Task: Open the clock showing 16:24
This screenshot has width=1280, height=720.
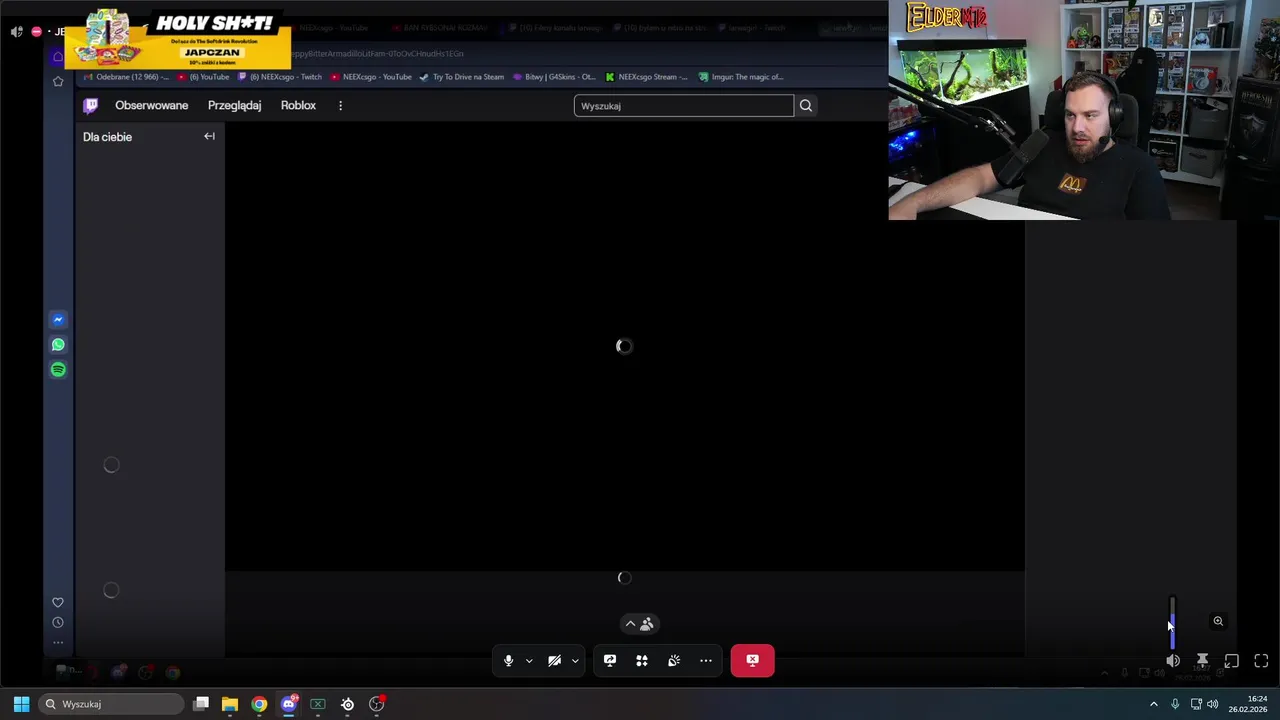Action: (x=1248, y=704)
